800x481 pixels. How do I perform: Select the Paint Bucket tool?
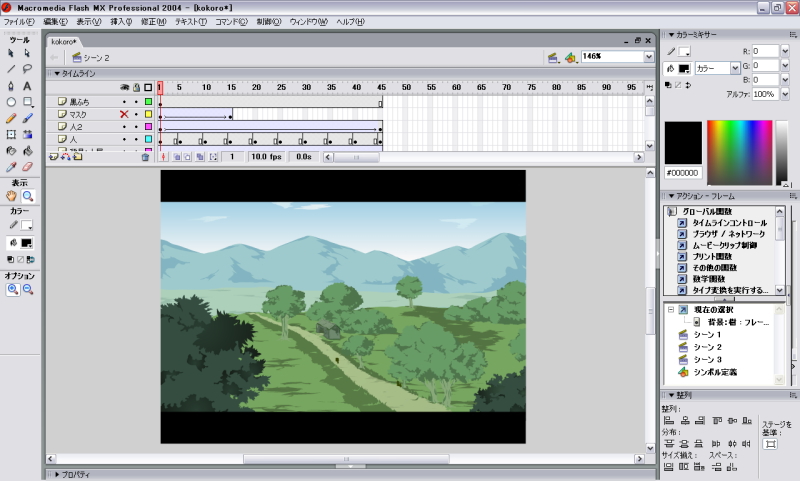tap(27, 151)
